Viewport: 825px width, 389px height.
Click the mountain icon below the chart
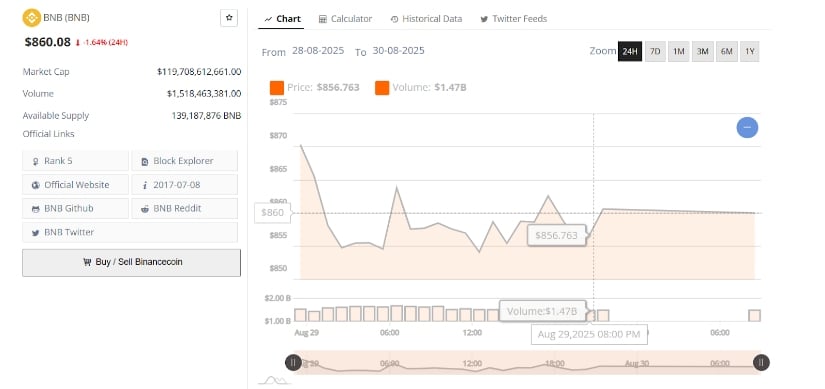coord(275,380)
